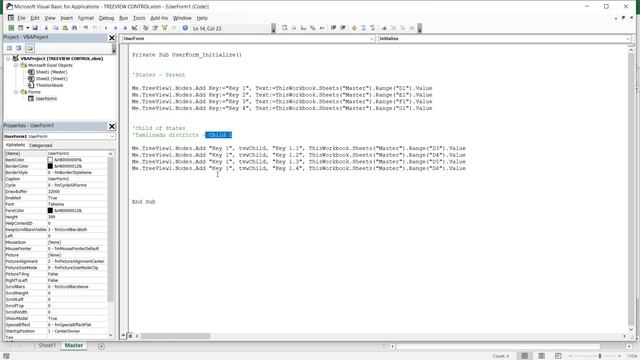This screenshot has width=640, height=360.
Task: Click the Paste icon in the toolbar
Action: (x=65, y=28)
